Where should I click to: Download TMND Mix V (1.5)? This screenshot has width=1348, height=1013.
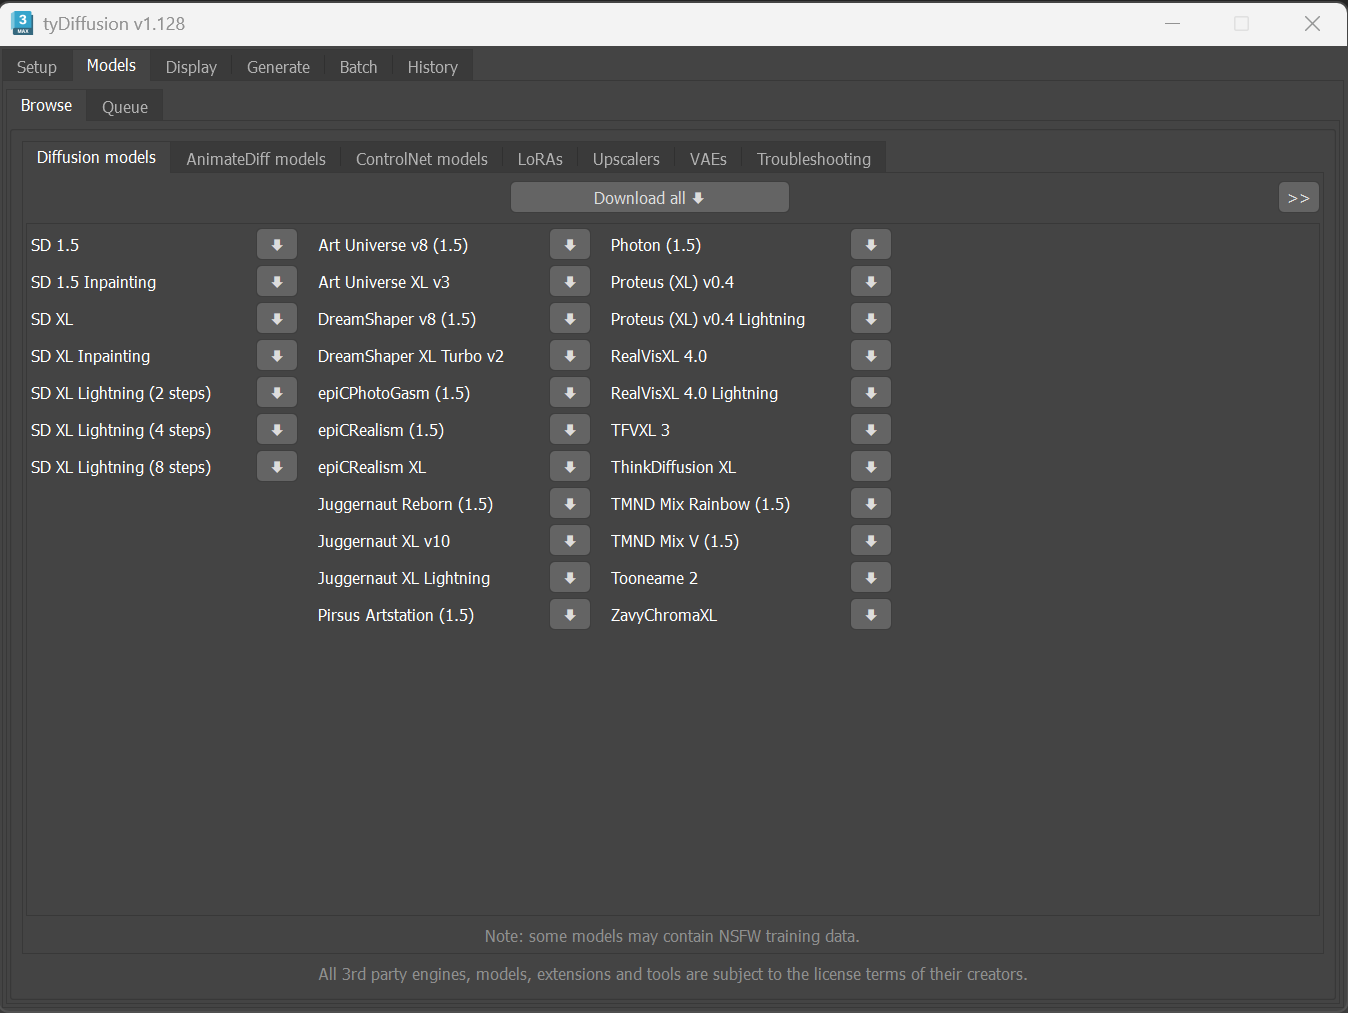(x=871, y=541)
